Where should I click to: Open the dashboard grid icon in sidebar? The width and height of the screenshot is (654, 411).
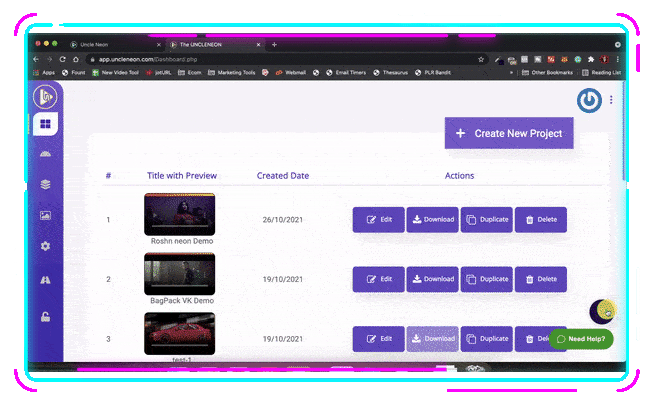click(45, 124)
